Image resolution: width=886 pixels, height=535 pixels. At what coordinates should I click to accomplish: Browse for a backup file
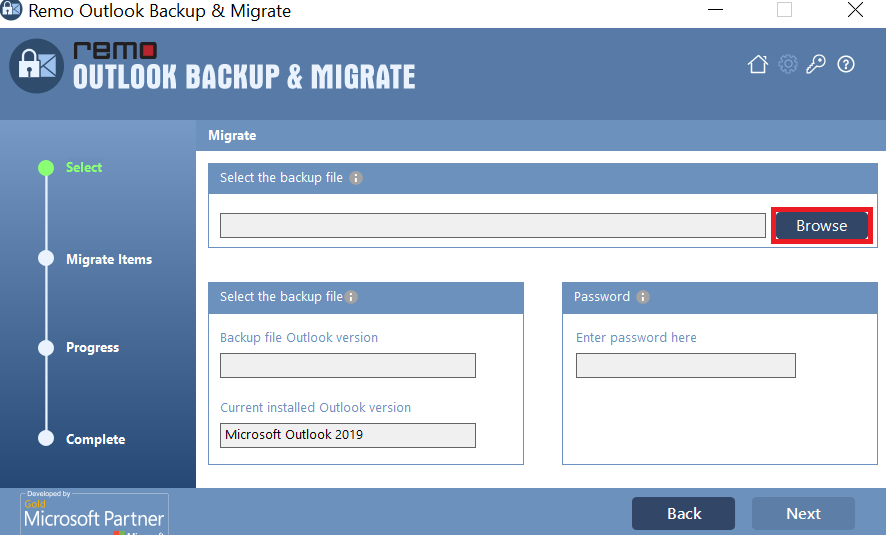822,226
